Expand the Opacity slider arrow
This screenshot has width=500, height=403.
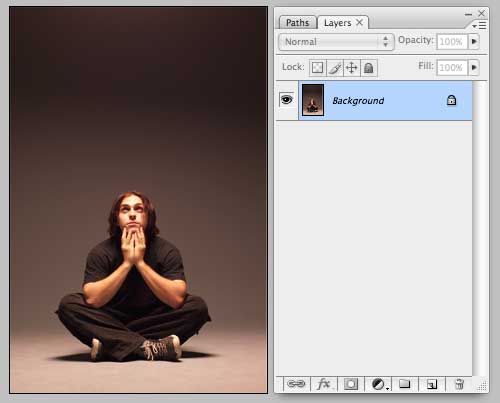coord(474,42)
